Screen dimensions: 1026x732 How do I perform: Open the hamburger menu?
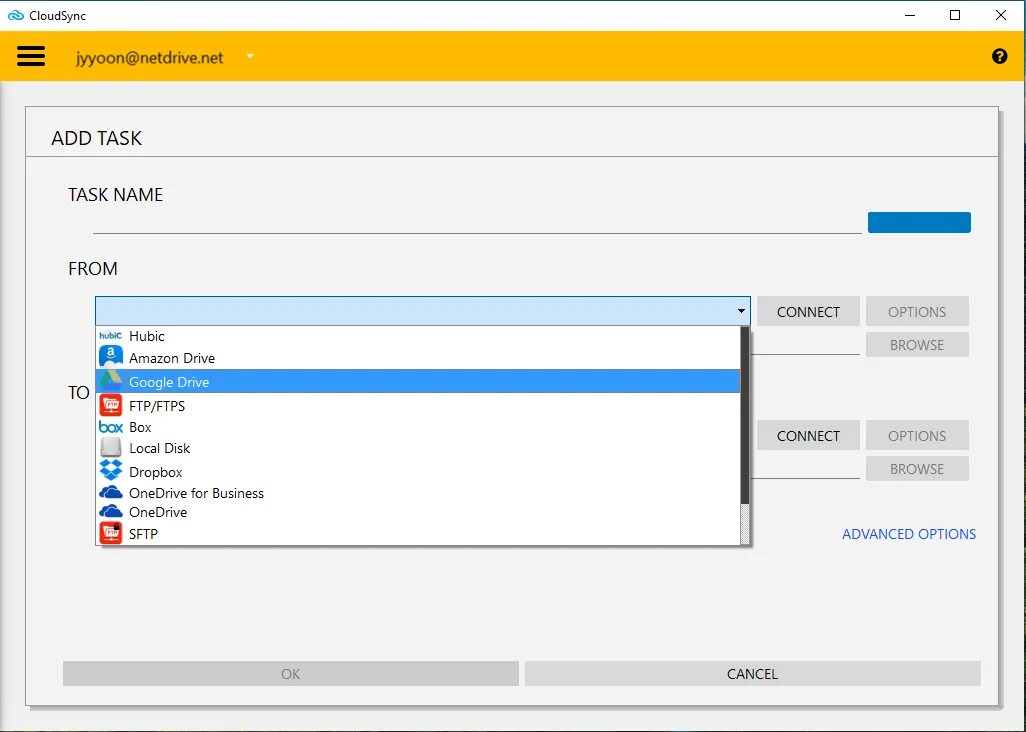[x=31, y=56]
